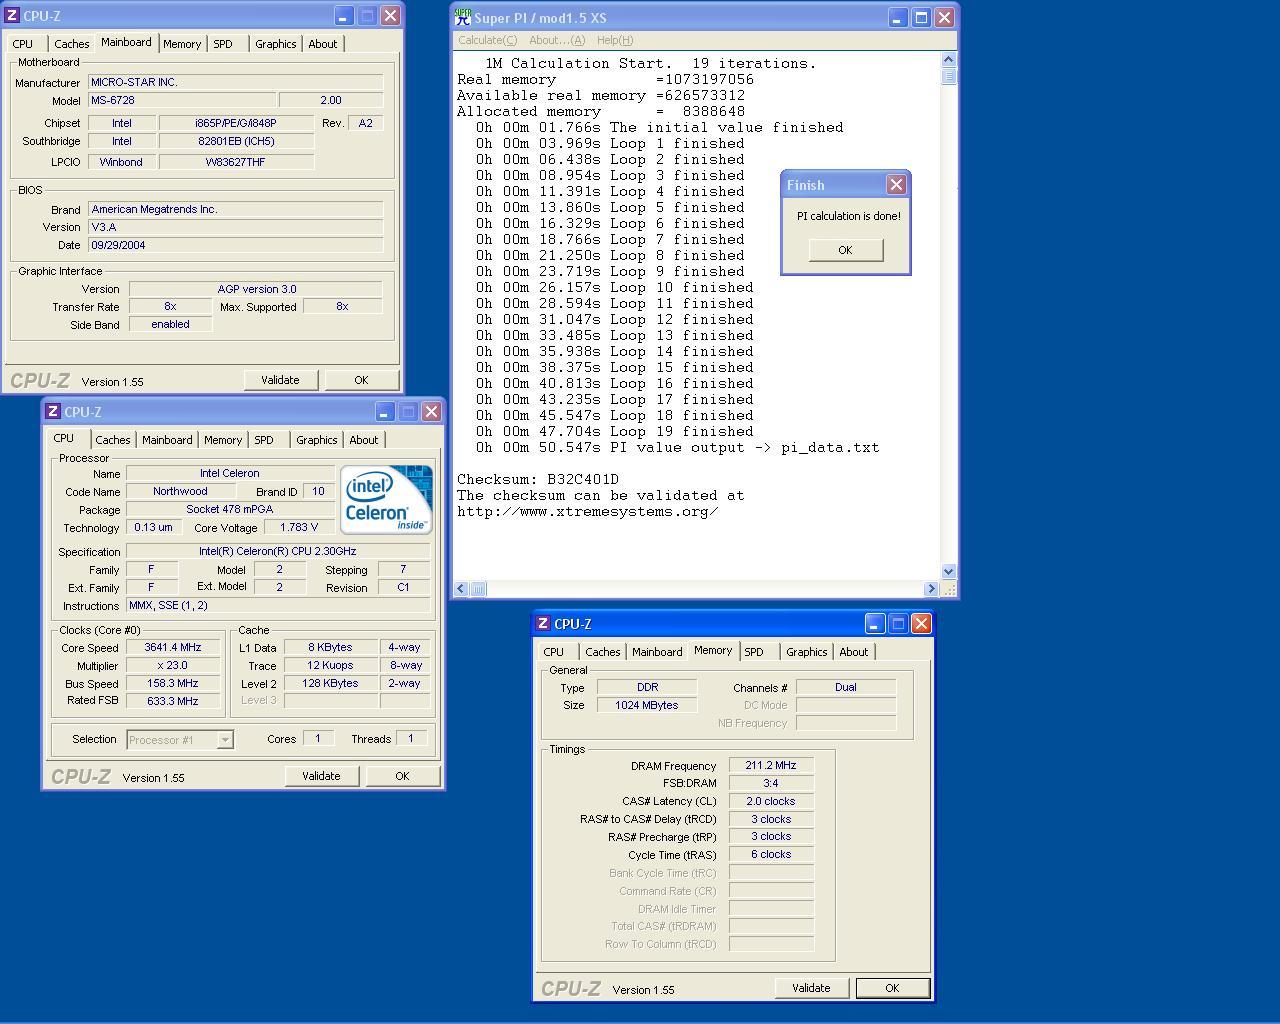1280x1024 pixels.
Task: Close the Finish dialog with X
Action: [896, 185]
